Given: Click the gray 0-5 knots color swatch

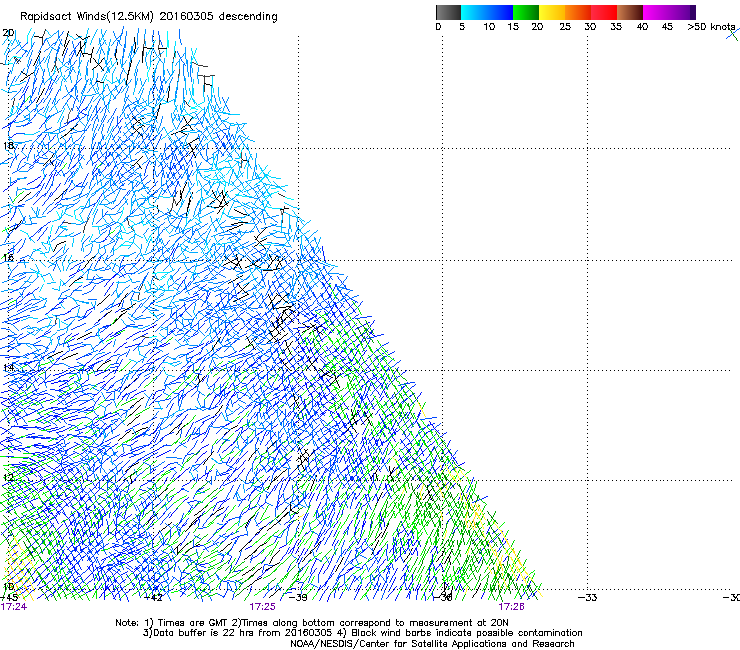Looking at the screenshot, I should [x=448, y=12].
